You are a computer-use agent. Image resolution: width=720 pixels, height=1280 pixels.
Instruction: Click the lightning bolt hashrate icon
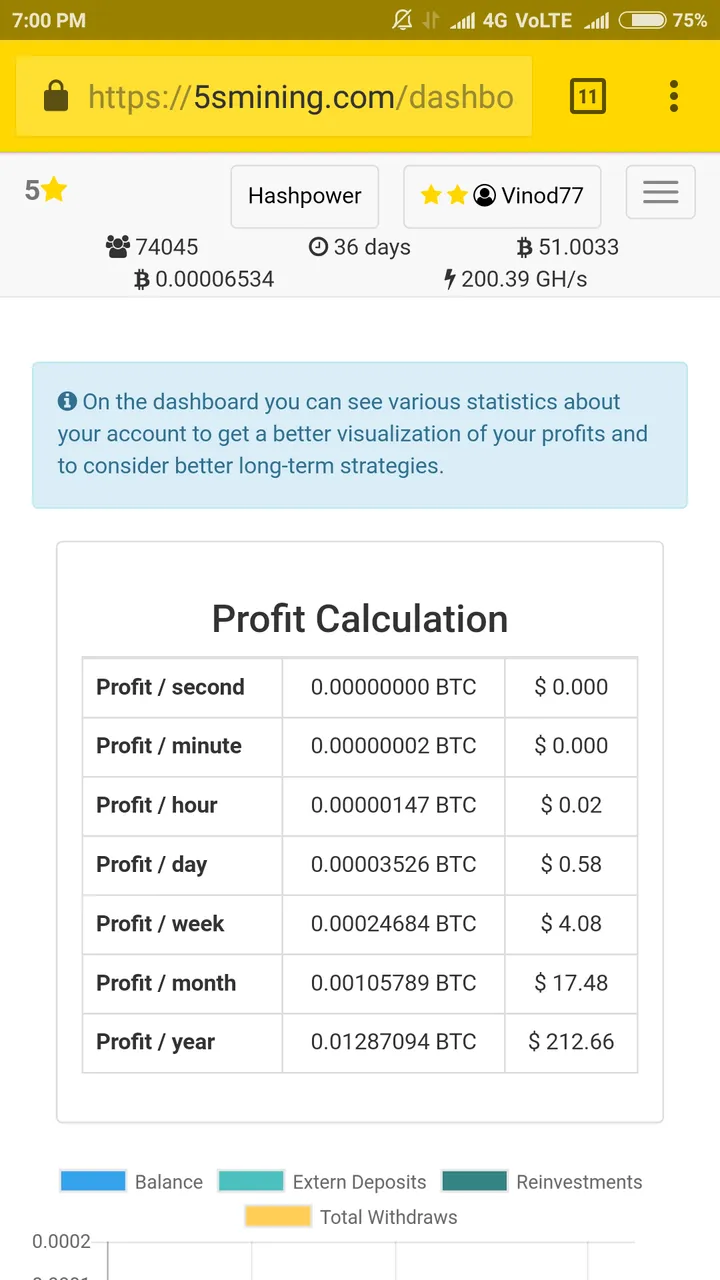[x=449, y=279]
